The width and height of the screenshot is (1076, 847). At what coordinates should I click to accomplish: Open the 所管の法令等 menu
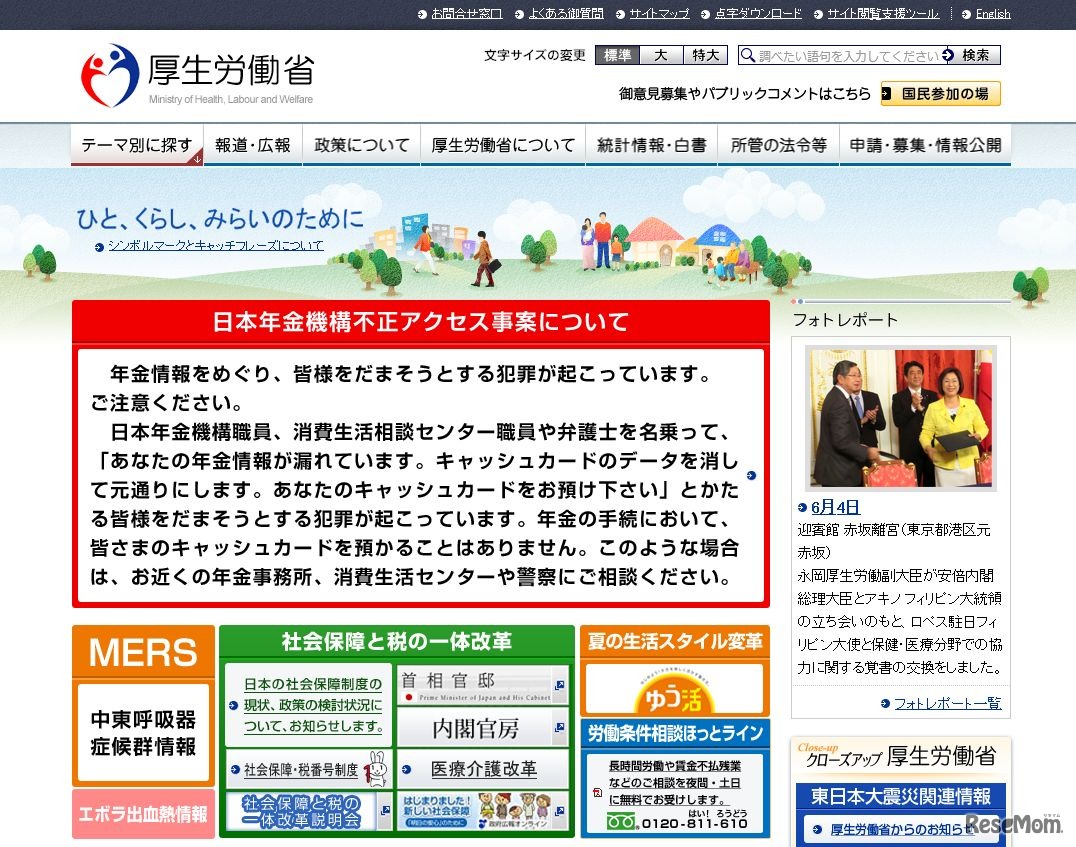click(778, 145)
